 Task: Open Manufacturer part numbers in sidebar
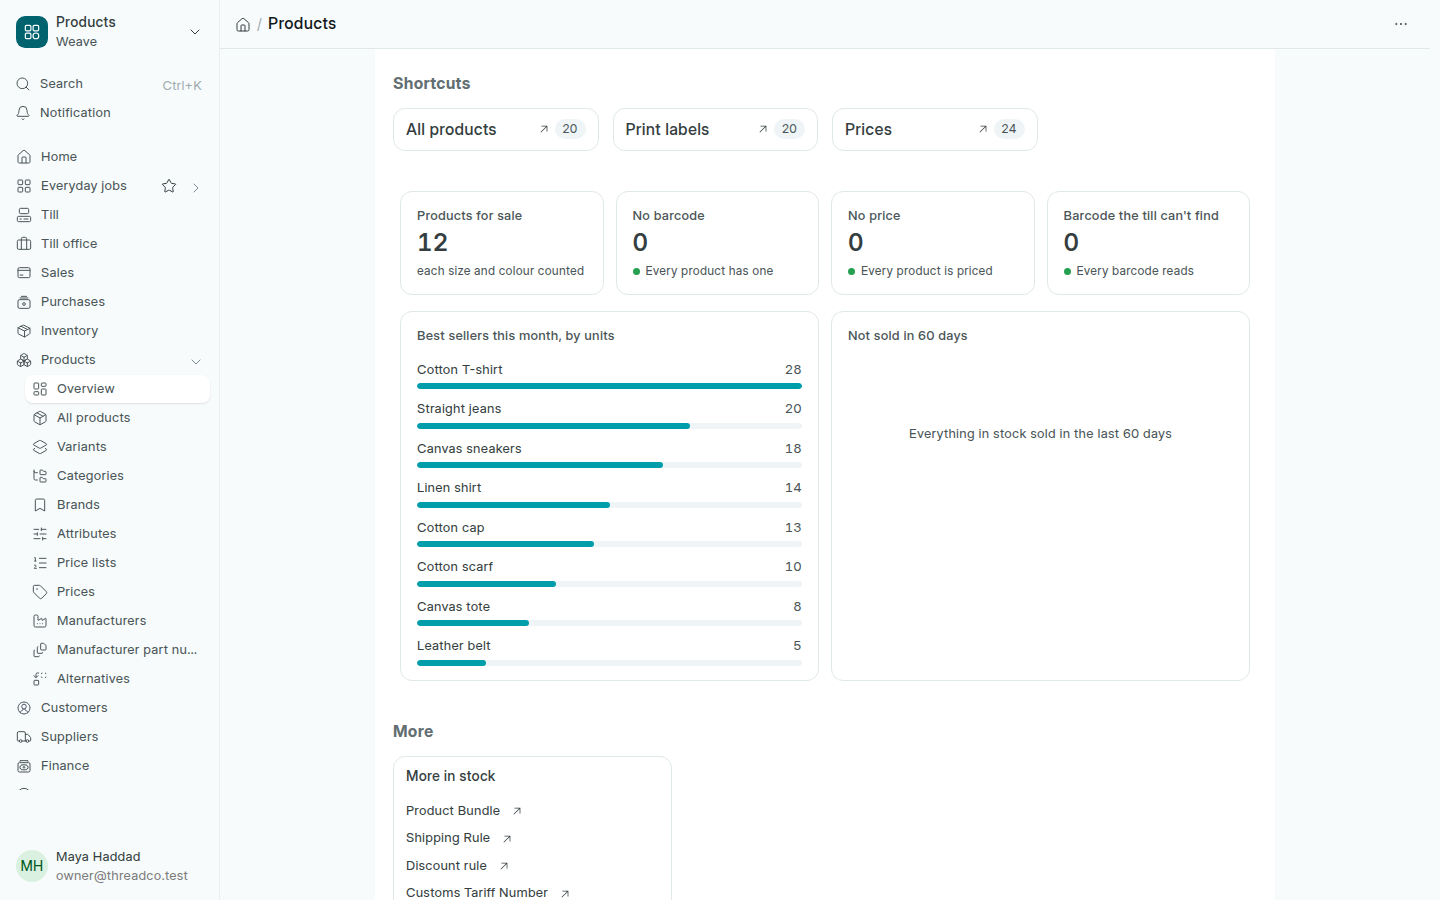(117, 650)
